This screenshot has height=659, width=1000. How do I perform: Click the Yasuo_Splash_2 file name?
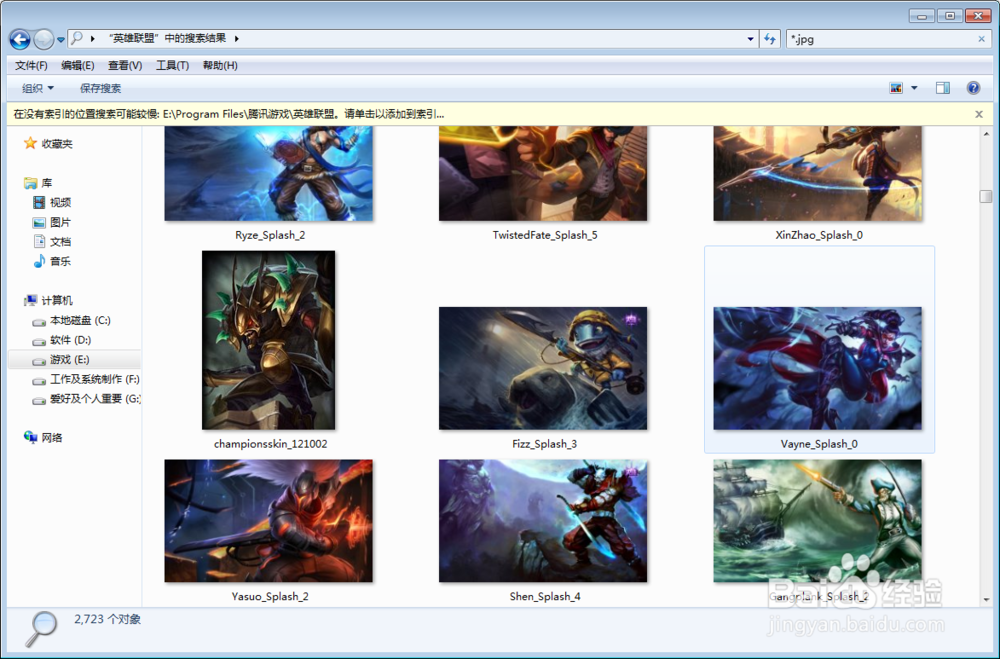pyautogui.click(x=270, y=596)
